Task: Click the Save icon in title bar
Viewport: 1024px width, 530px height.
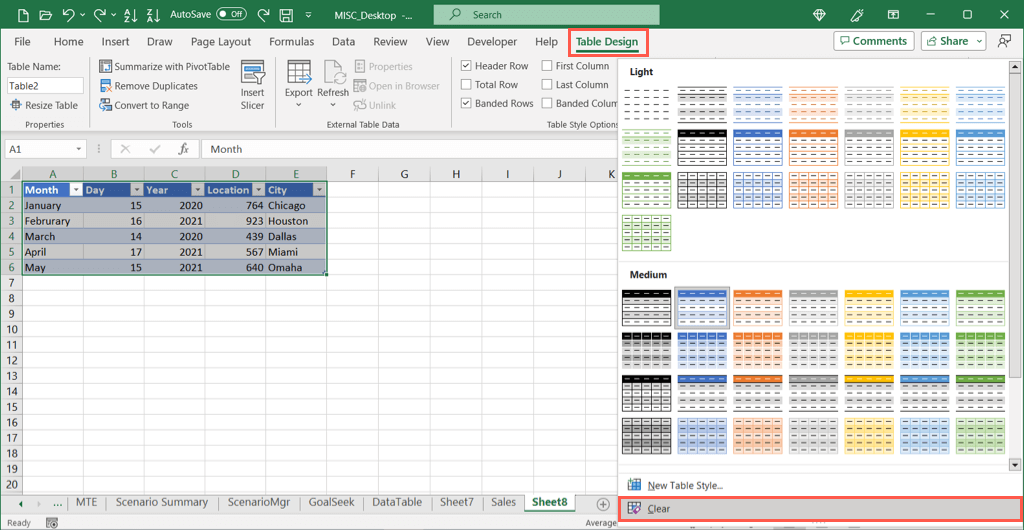Action: click(286, 15)
